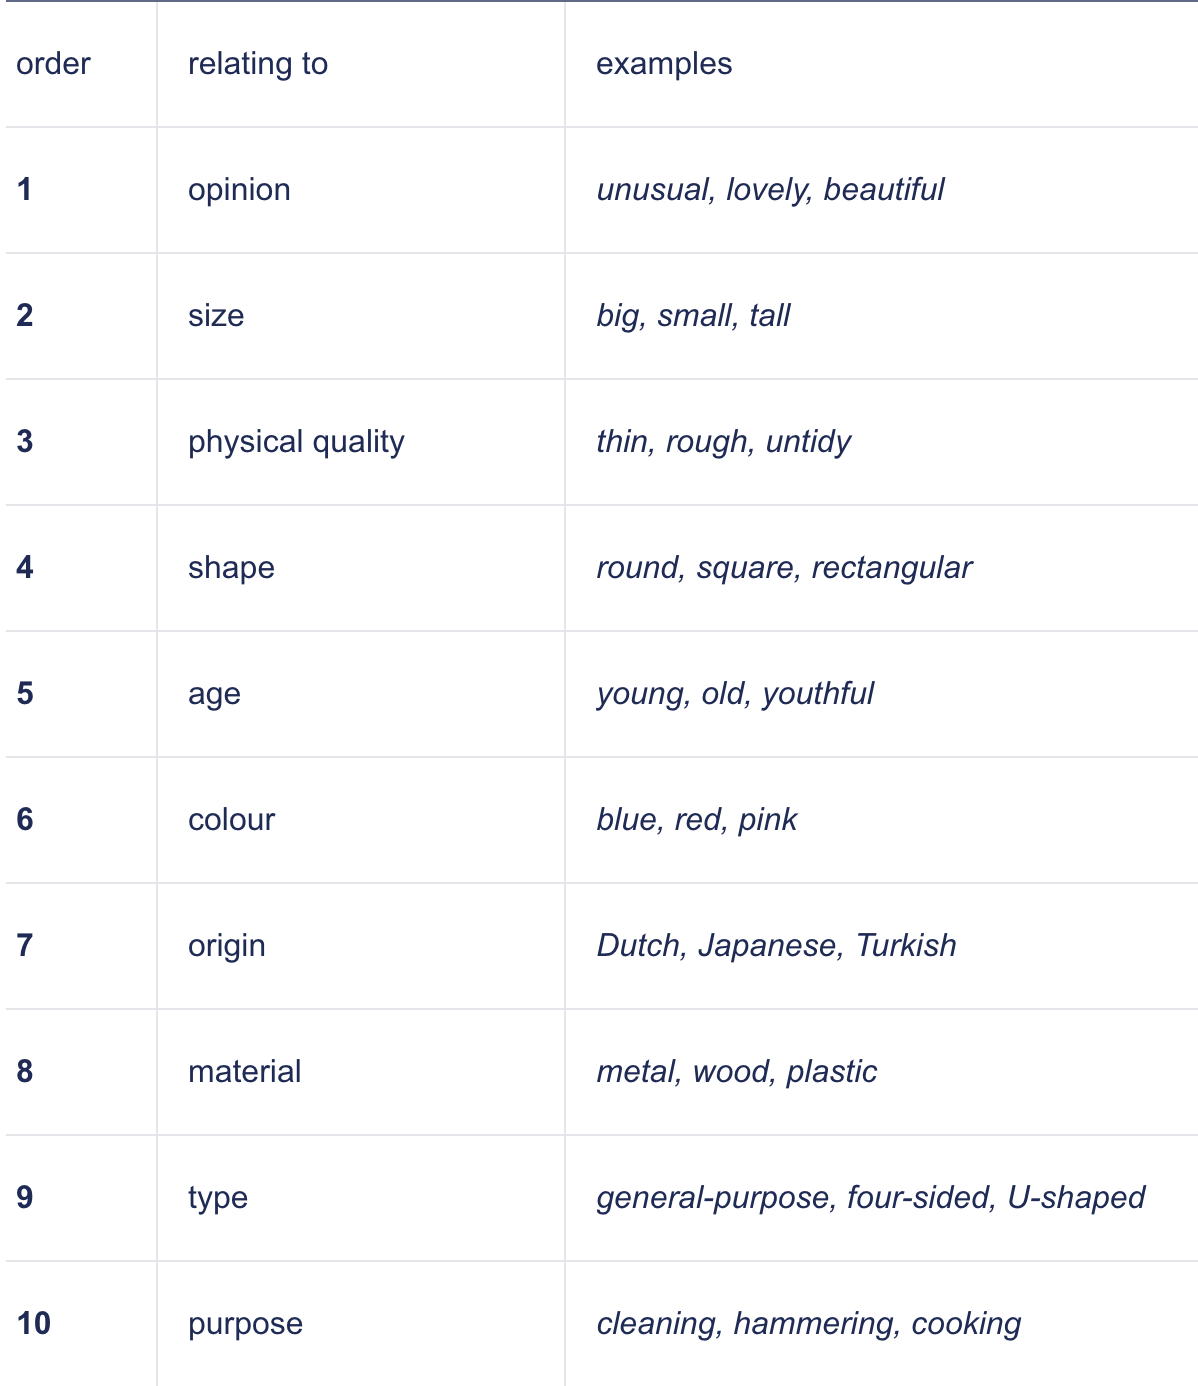Select the "colour" cell

[x=231, y=820]
